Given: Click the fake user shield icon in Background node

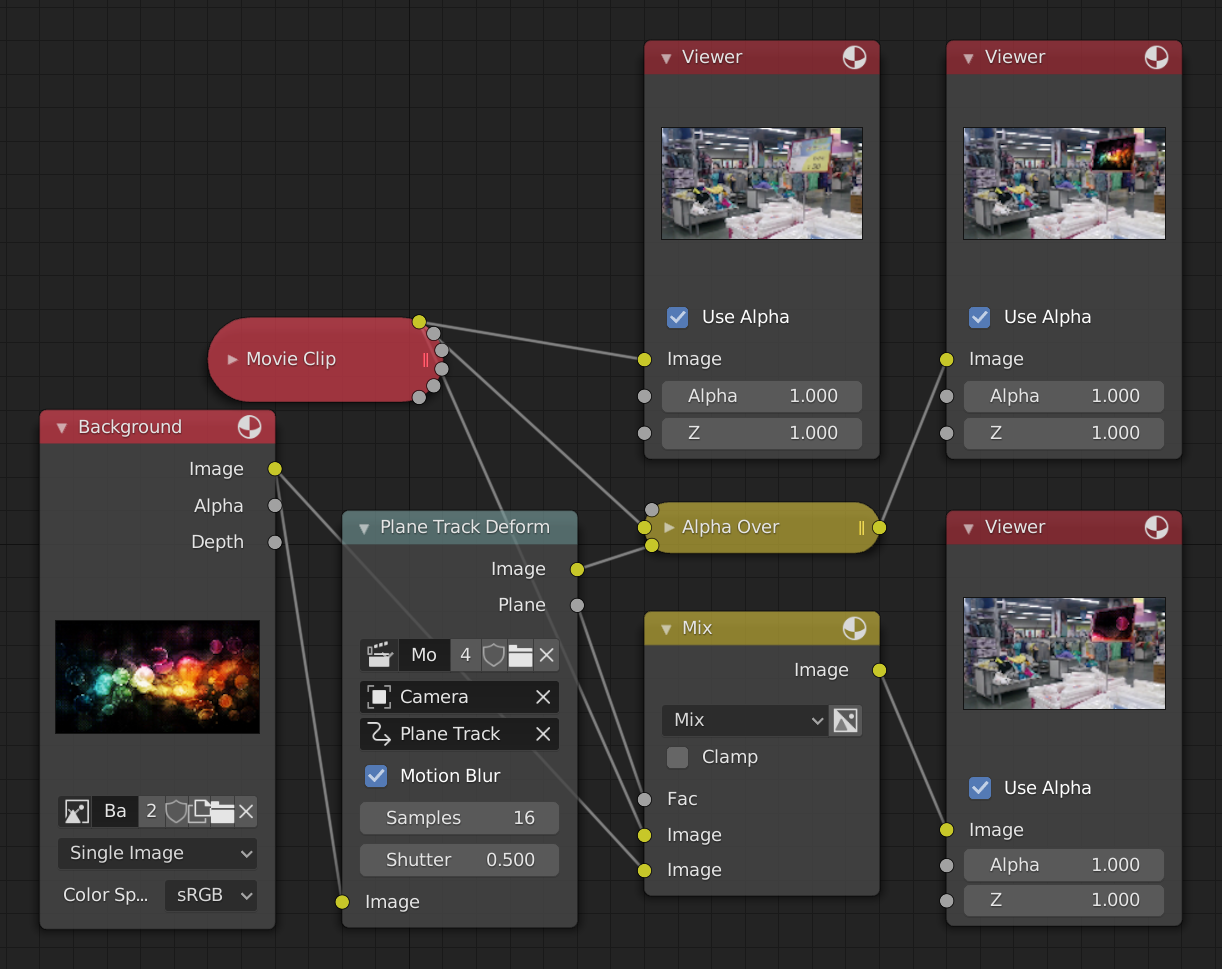Looking at the screenshot, I should 176,811.
